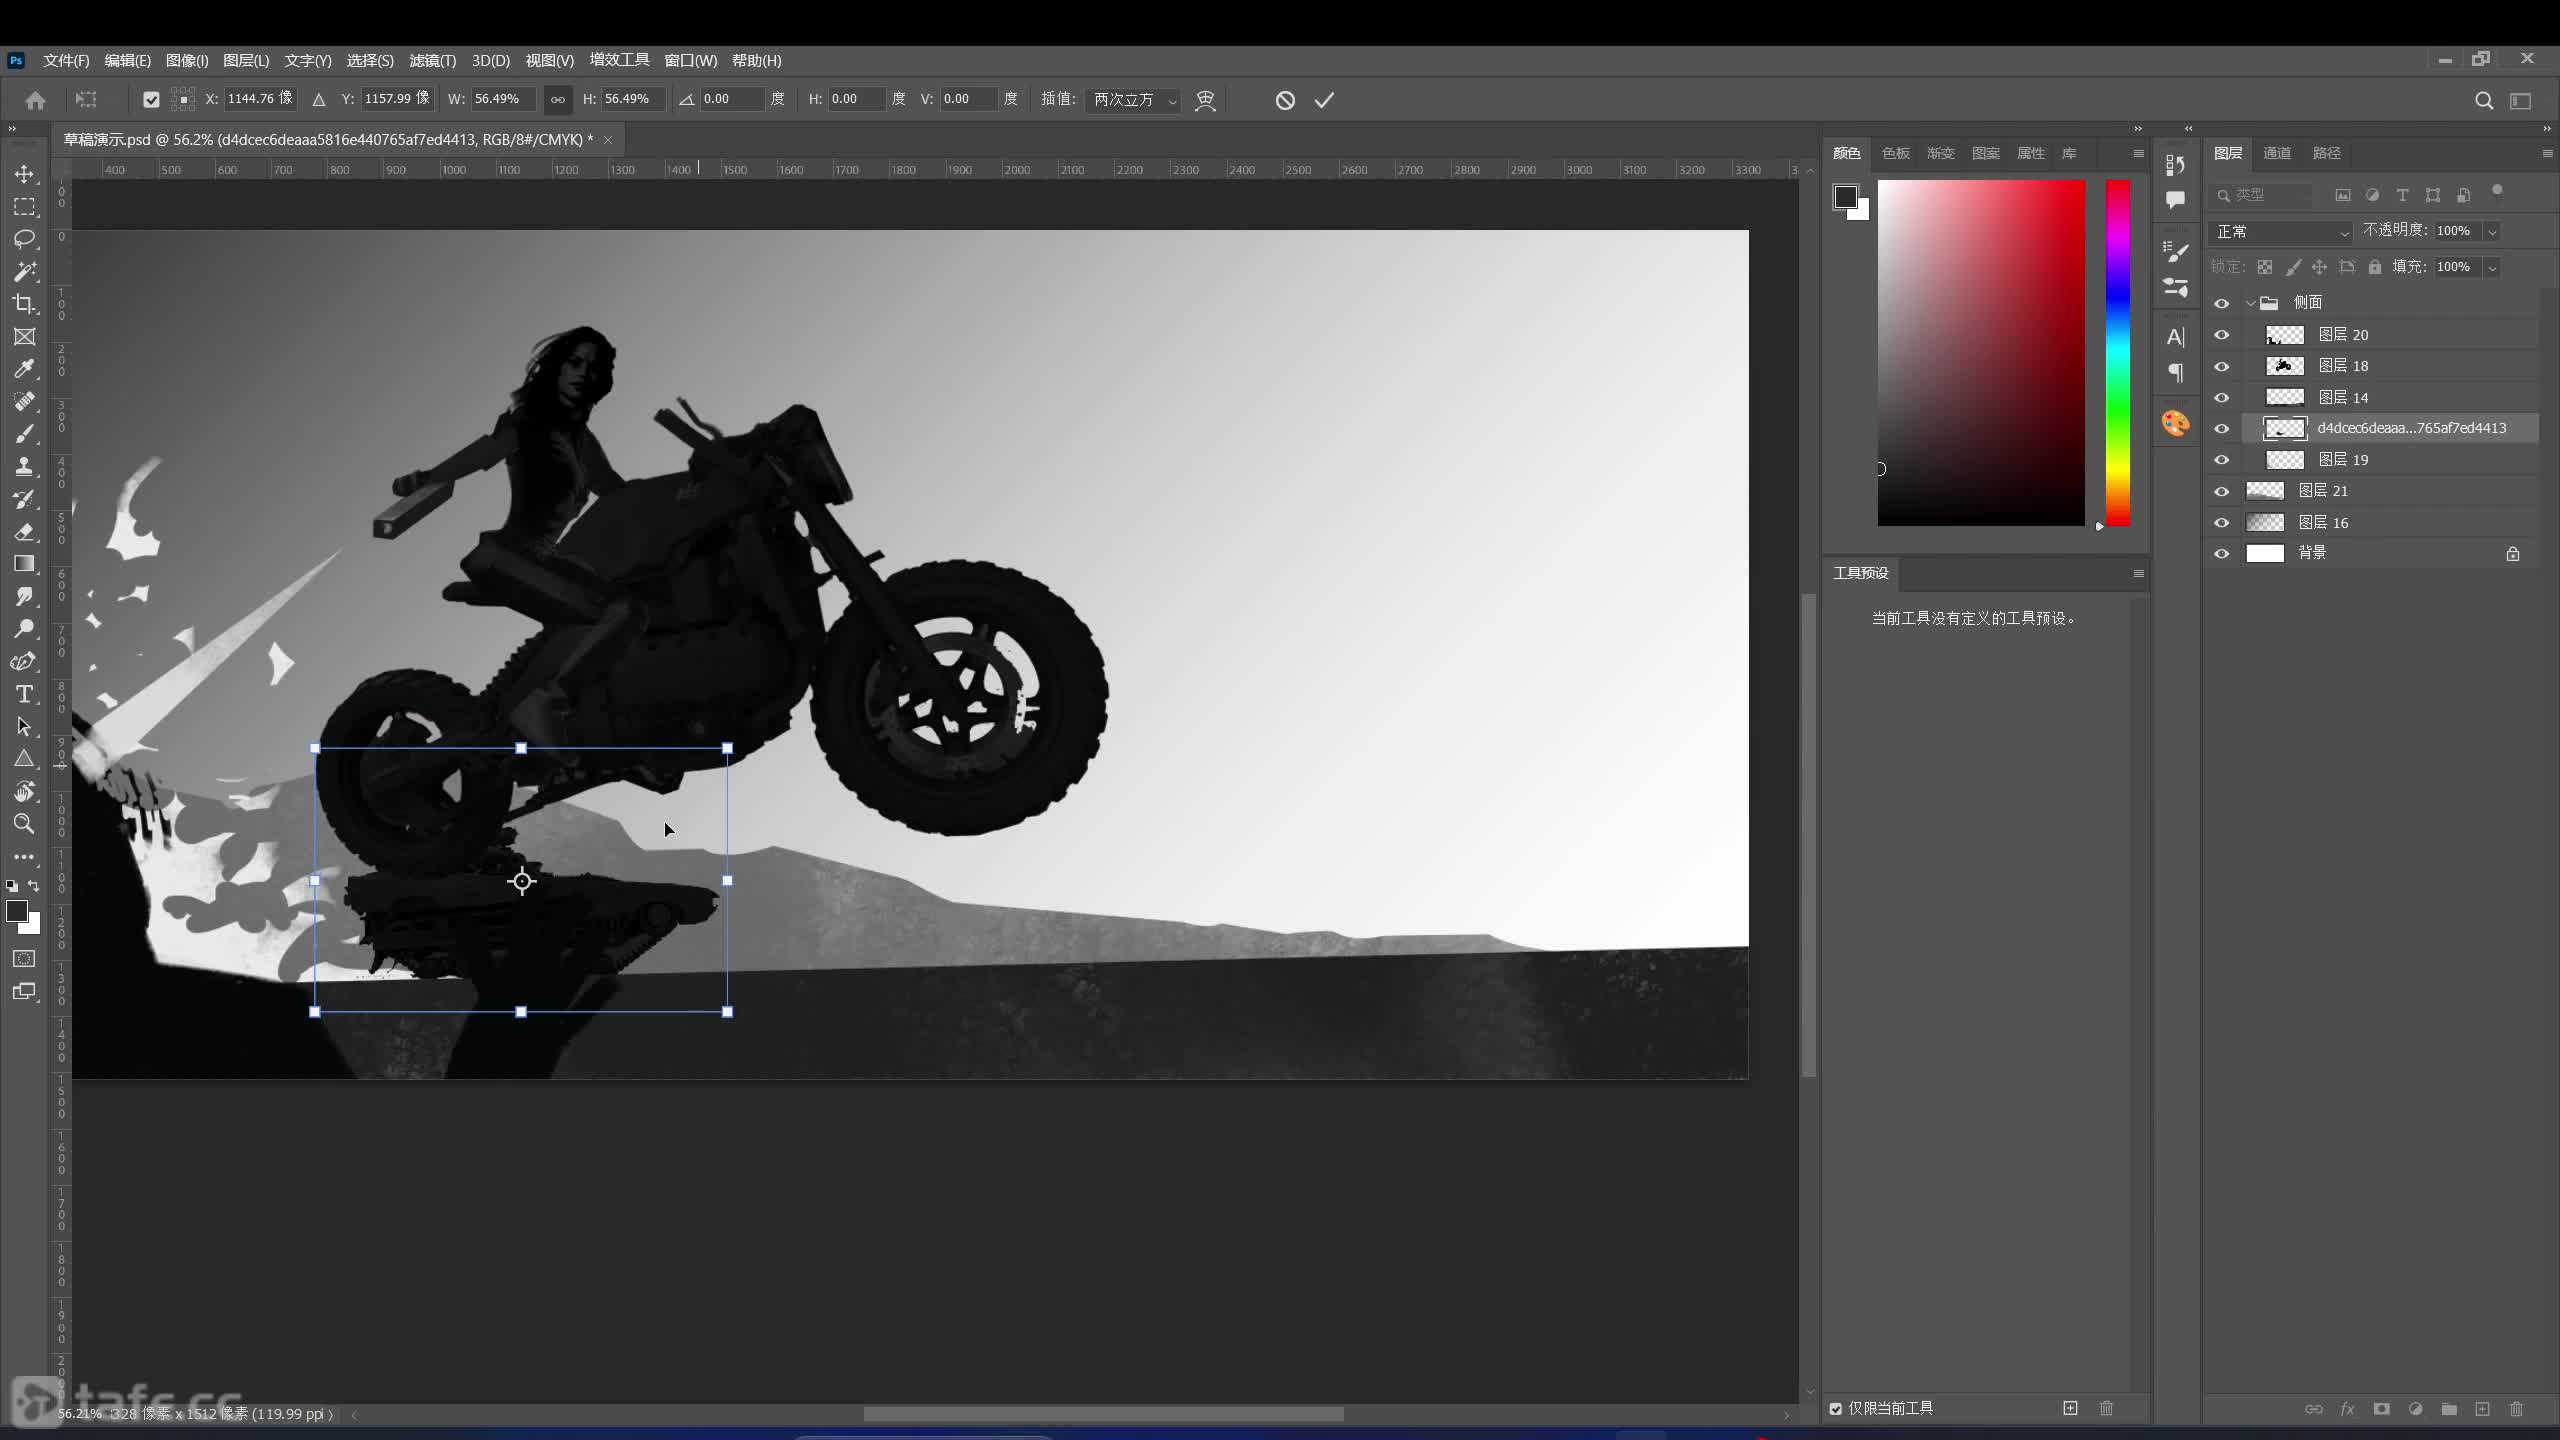This screenshot has height=1440, width=2560.
Task: Toggle reference point checkbox
Action: tap(151, 99)
